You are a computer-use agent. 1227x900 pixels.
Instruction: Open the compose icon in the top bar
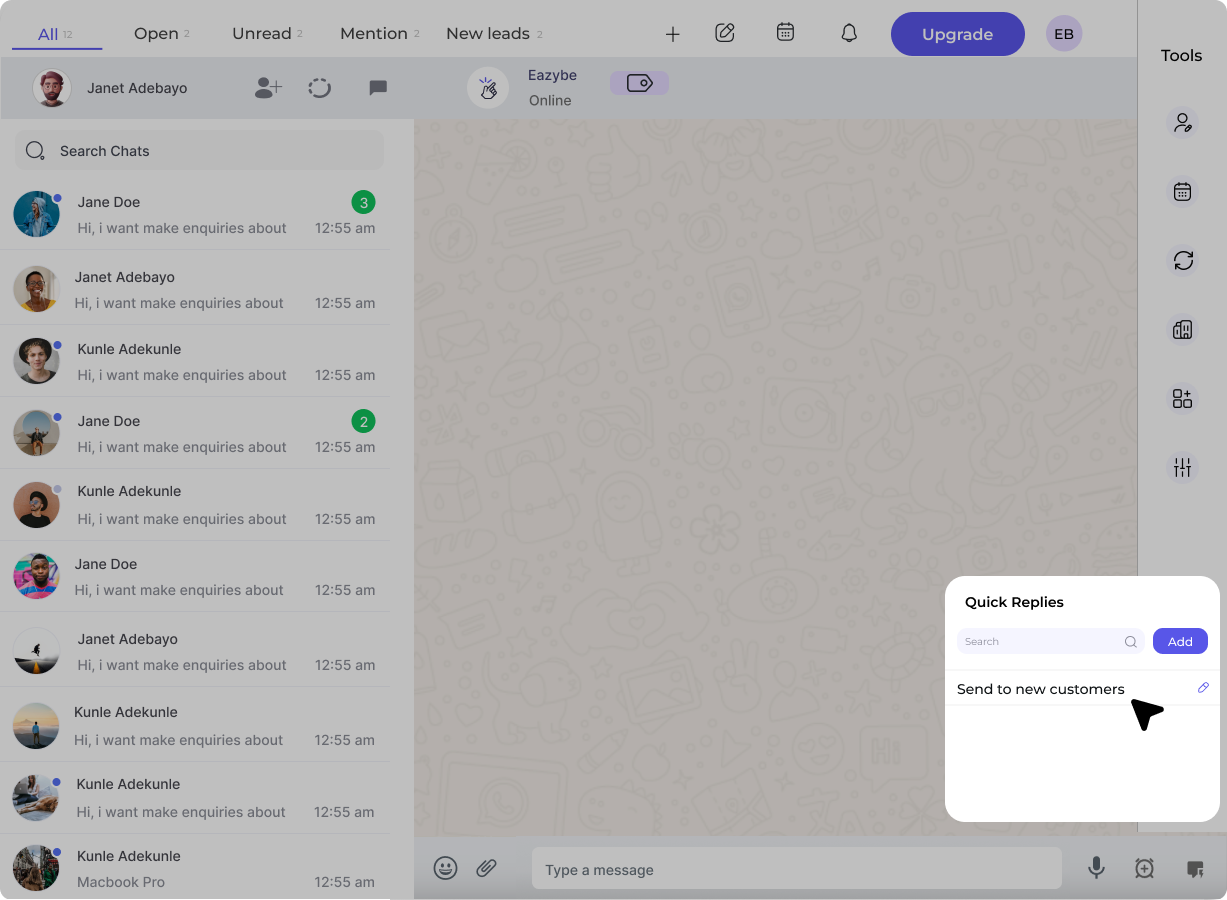[x=724, y=33]
